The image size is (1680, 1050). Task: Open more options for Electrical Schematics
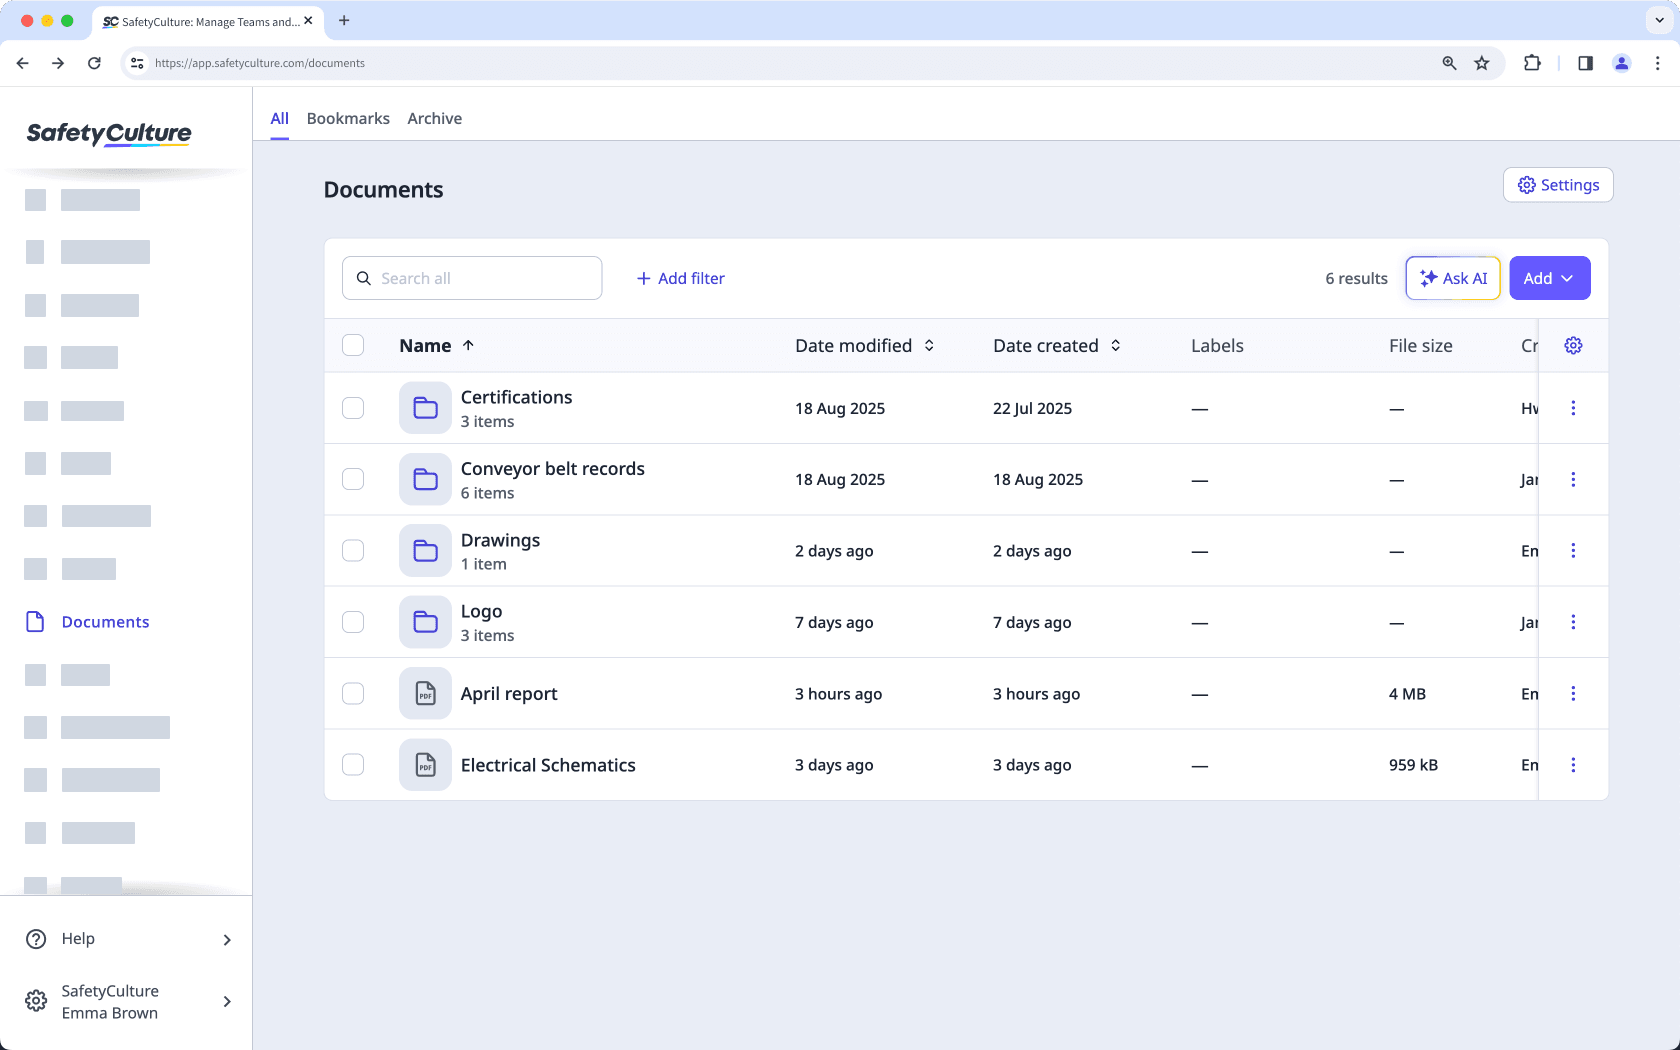[1573, 765]
